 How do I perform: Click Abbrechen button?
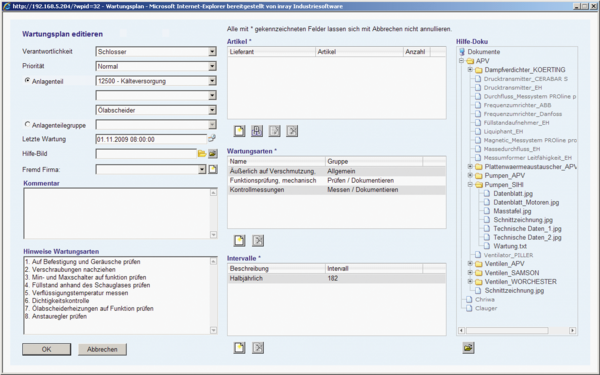coord(102,349)
